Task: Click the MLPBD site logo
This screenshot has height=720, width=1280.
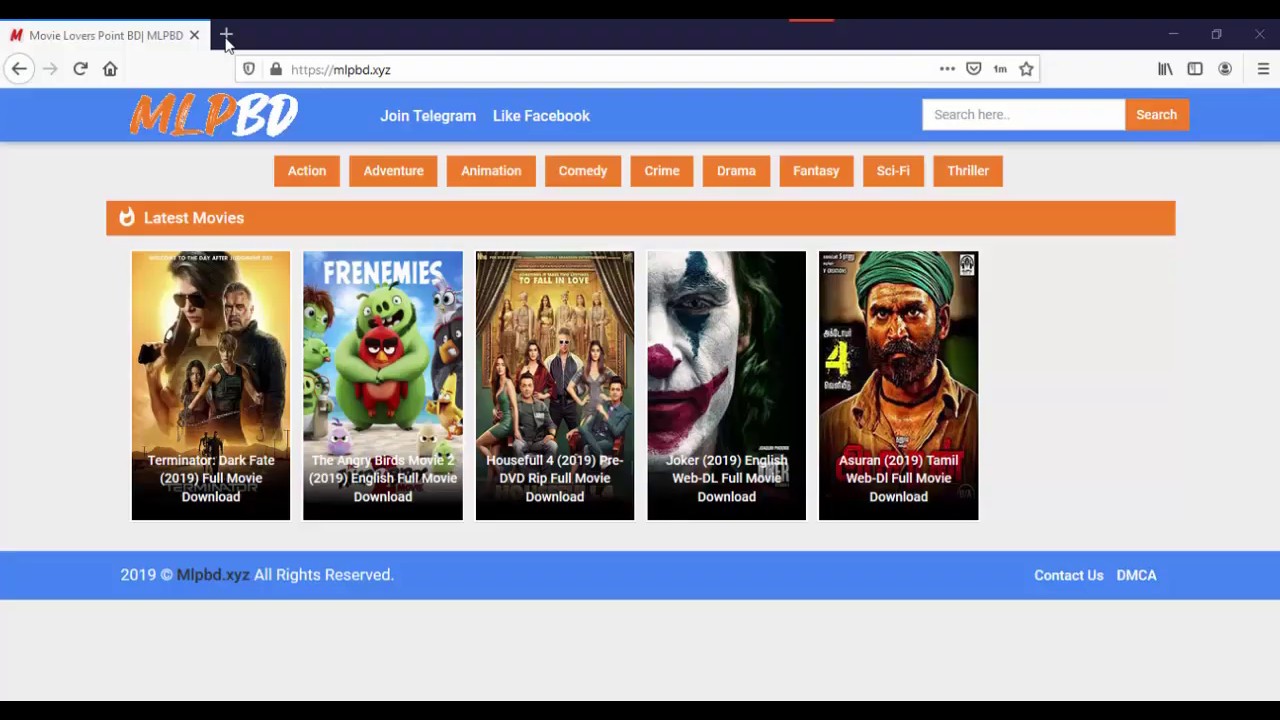Action: click(x=213, y=115)
